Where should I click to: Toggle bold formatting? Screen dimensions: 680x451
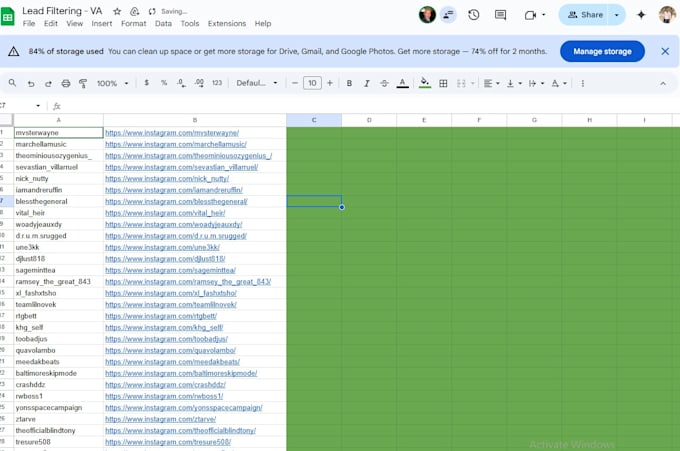[x=349, y=83]
